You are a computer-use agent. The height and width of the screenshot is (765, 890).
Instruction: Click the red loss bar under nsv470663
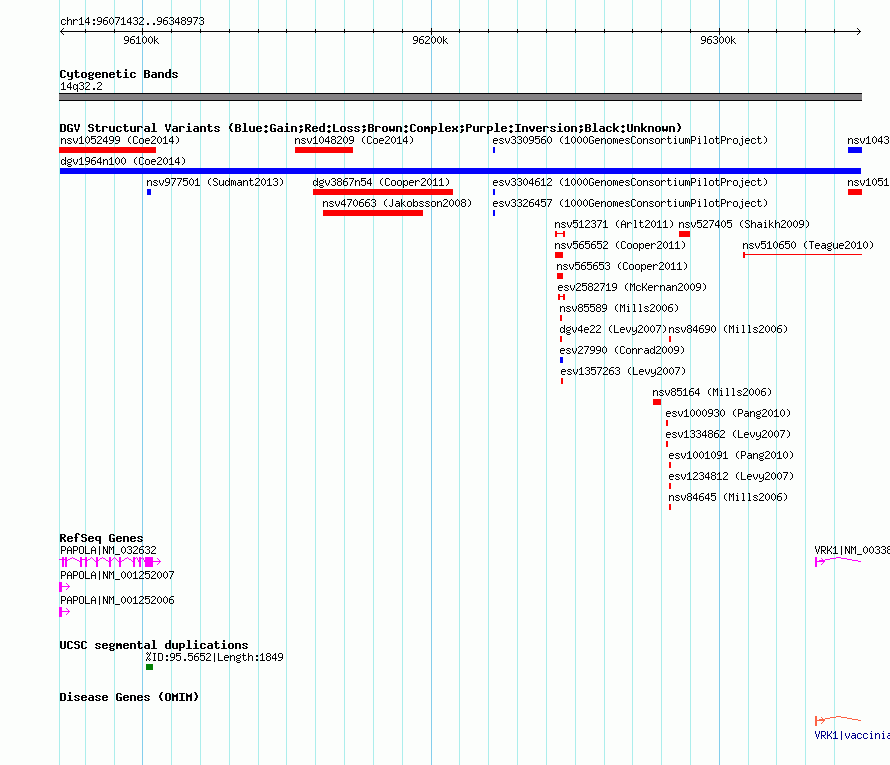point(373,213)
